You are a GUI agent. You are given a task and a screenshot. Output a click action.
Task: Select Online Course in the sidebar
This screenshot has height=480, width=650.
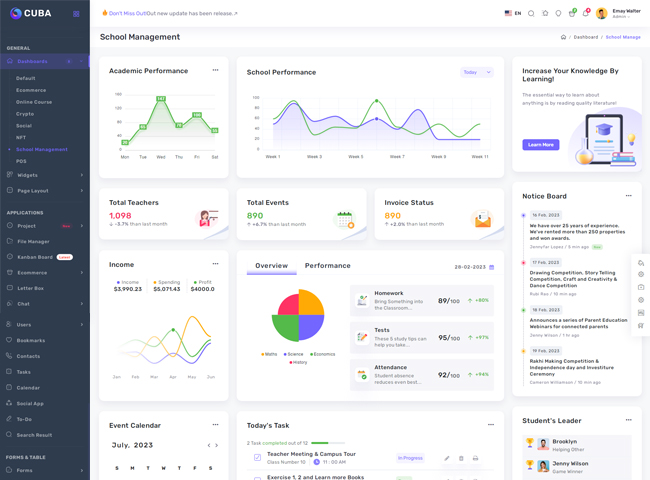pyautogui.click(x=34, y=102)
